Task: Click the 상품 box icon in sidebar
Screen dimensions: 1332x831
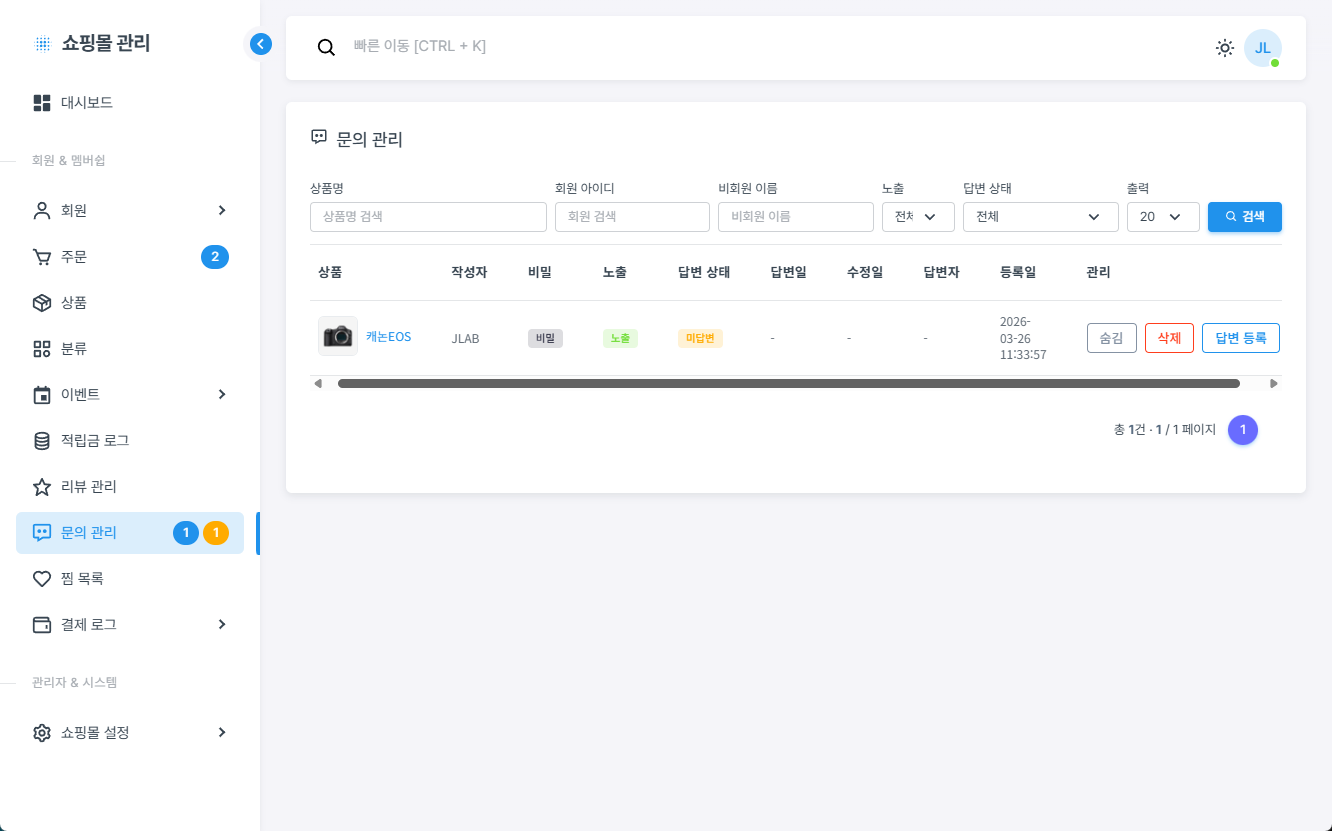Action: tap(42, 303)
